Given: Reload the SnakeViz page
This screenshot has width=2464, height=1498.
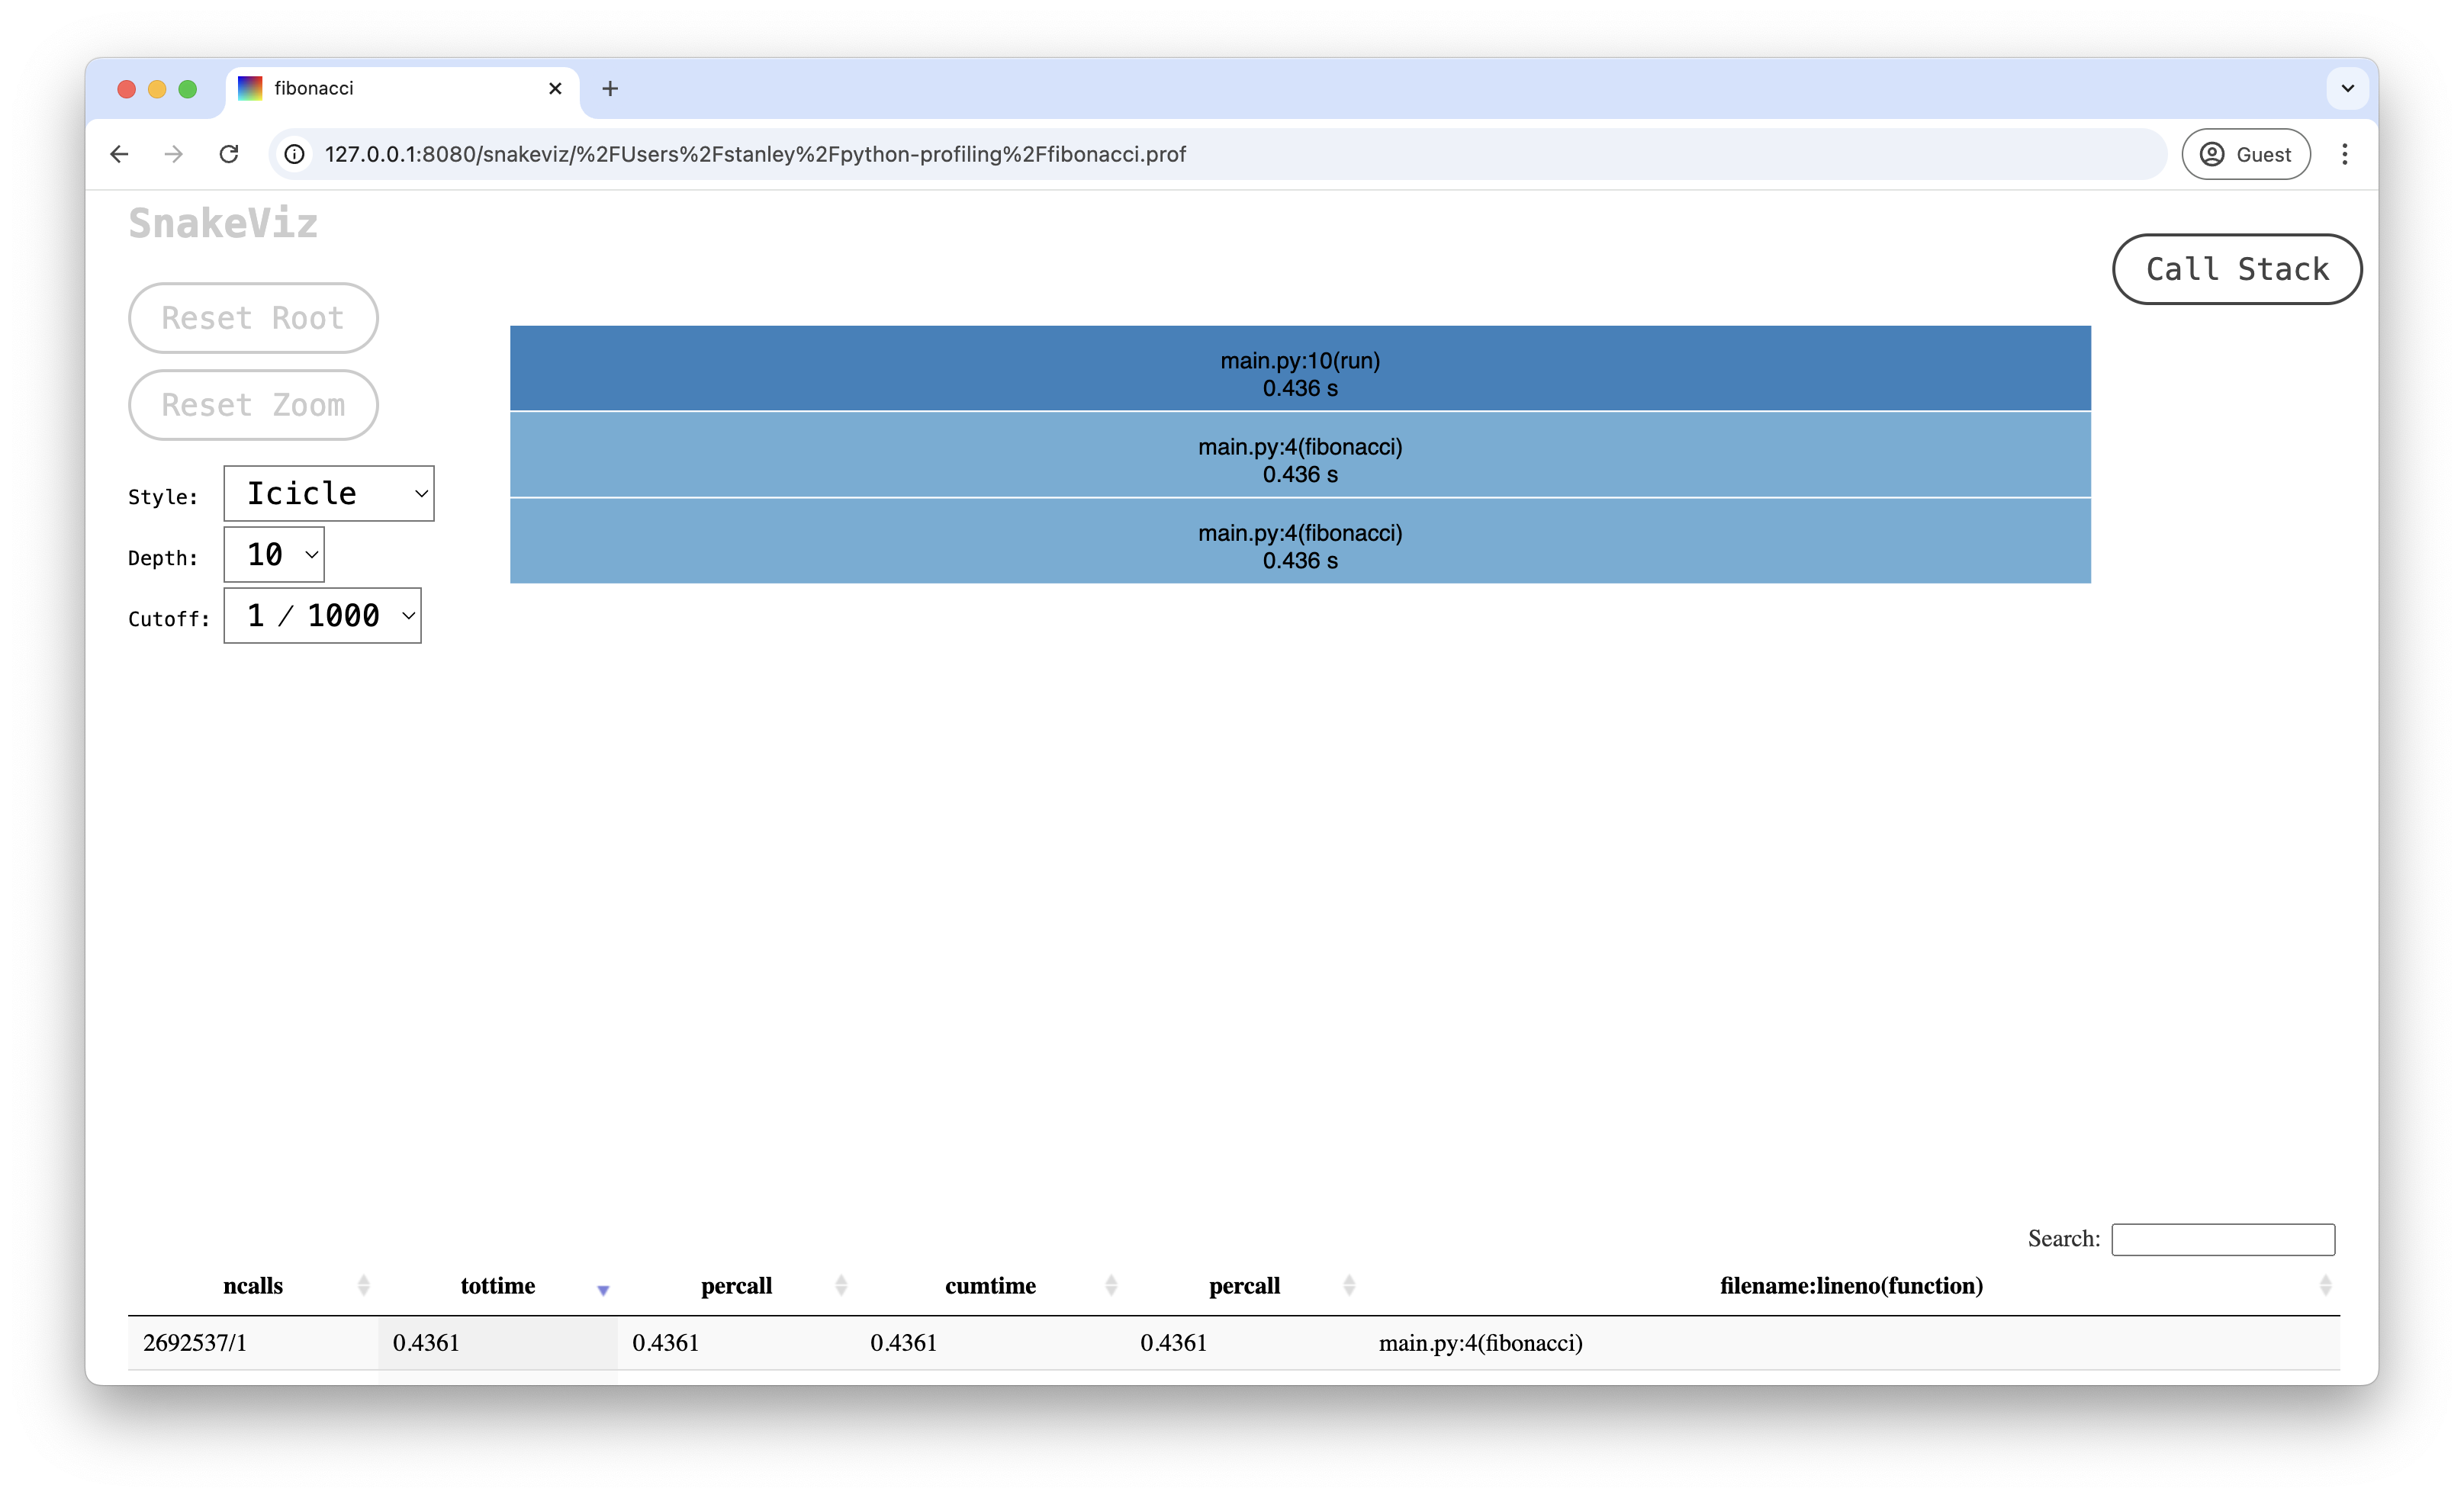Looking at the screenshot, I should click(229, 154).
